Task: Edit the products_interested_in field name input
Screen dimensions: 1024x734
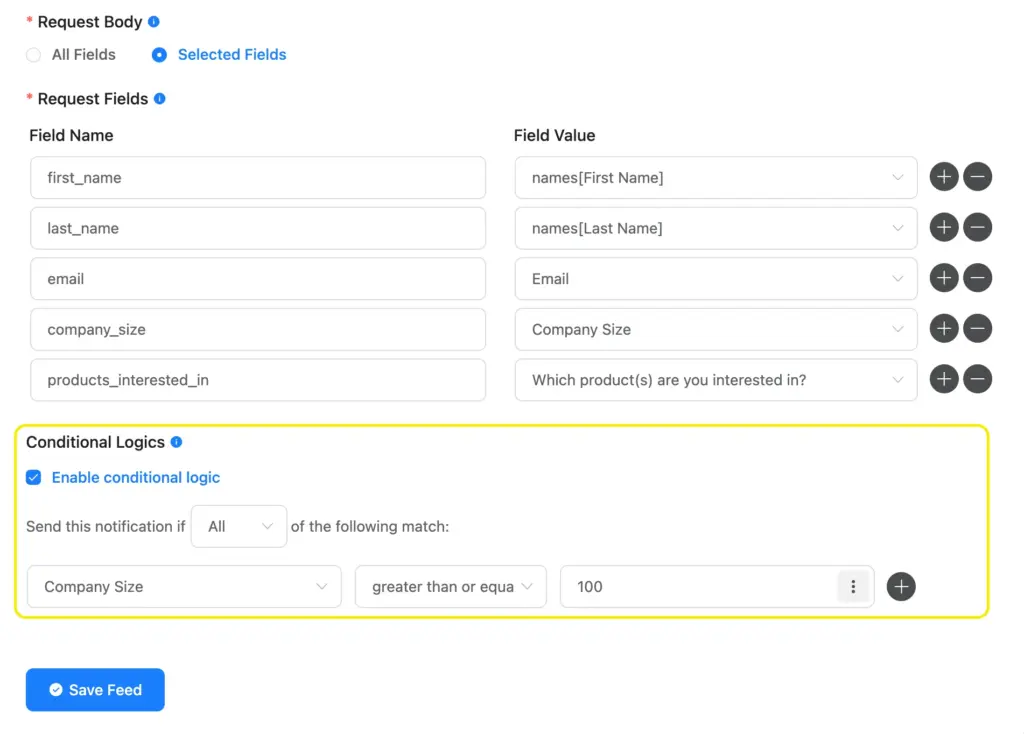Action: pos(258,380)
